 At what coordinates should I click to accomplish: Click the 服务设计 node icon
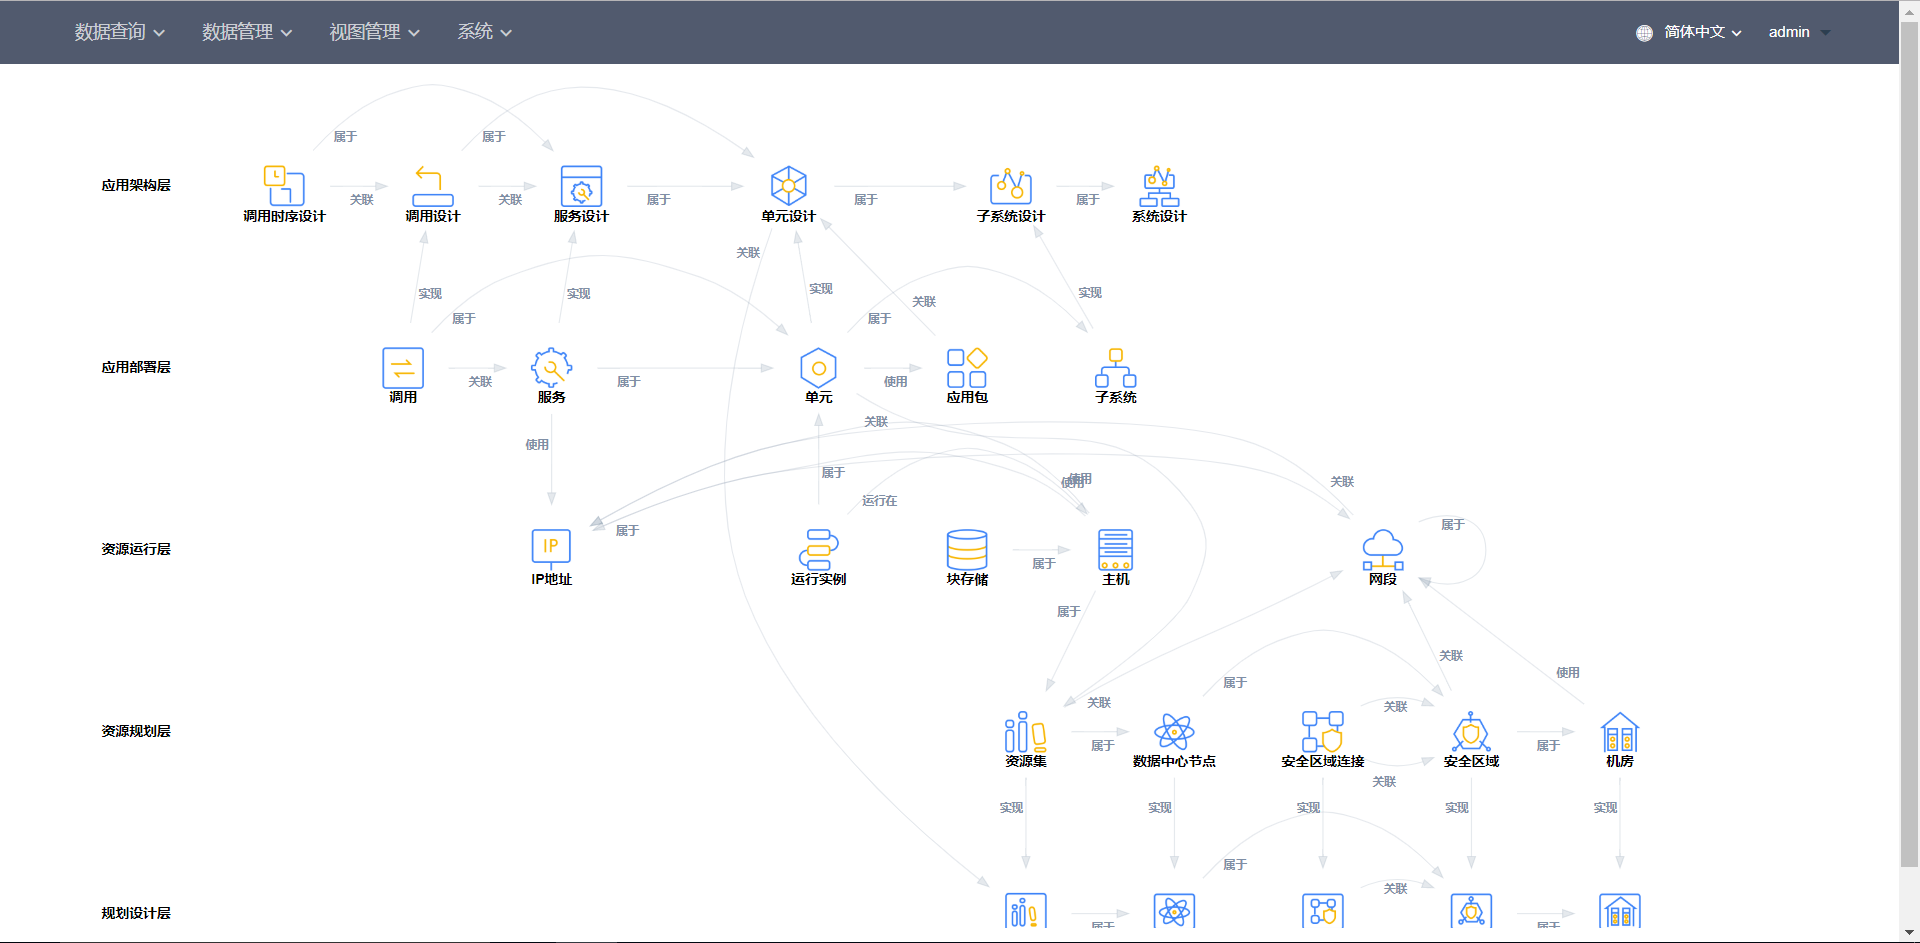coord(581,186)
